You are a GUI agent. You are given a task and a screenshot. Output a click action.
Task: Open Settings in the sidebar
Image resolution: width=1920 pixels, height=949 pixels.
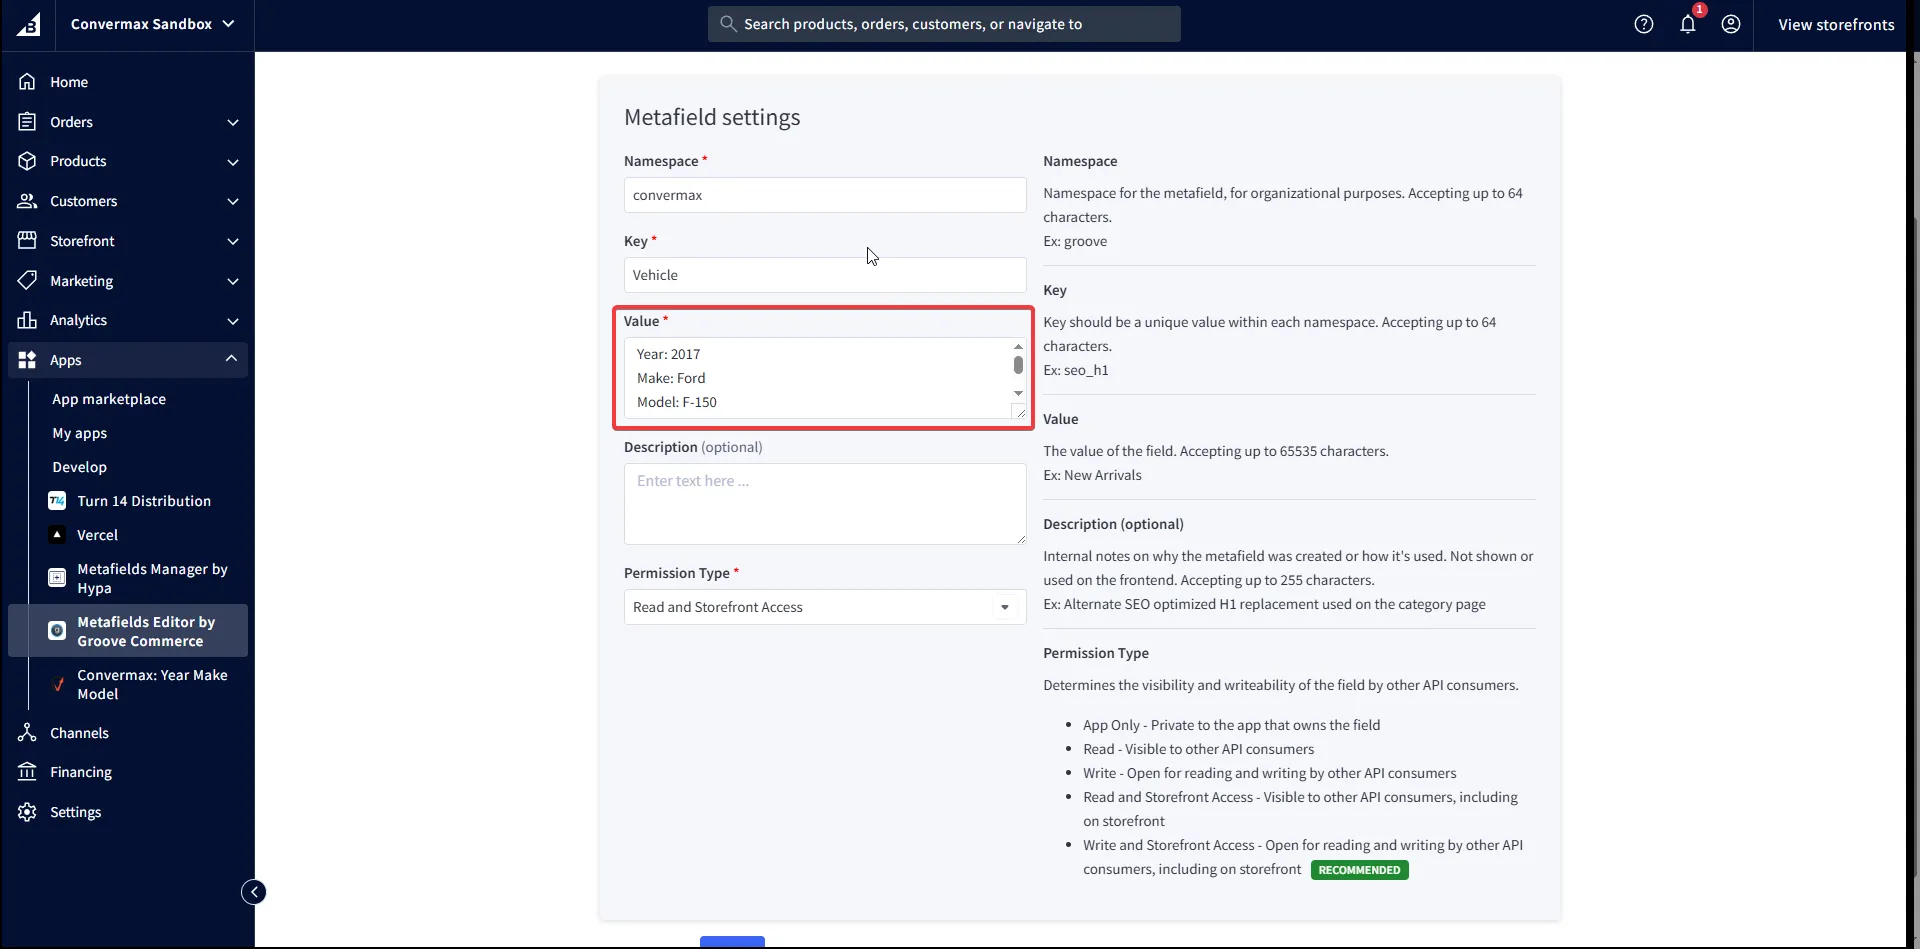pyautogui.click(x=75, y=812)
